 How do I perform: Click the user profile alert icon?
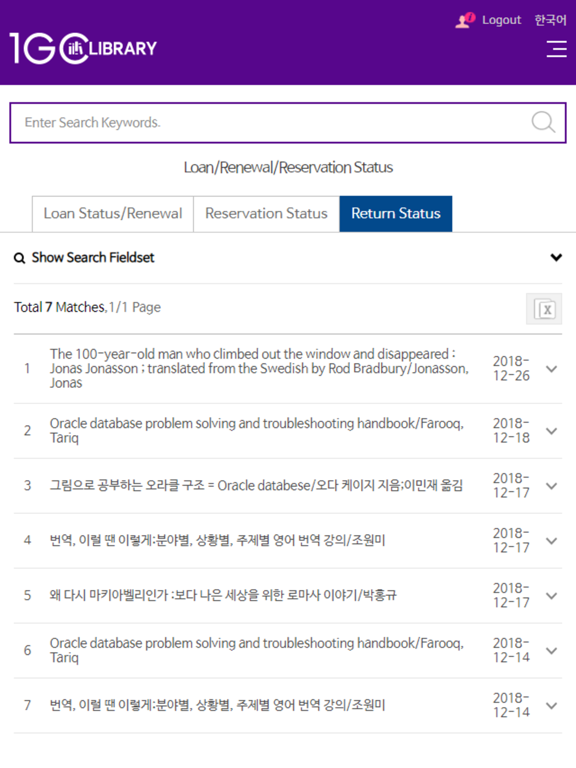click(x=465, y=20)
